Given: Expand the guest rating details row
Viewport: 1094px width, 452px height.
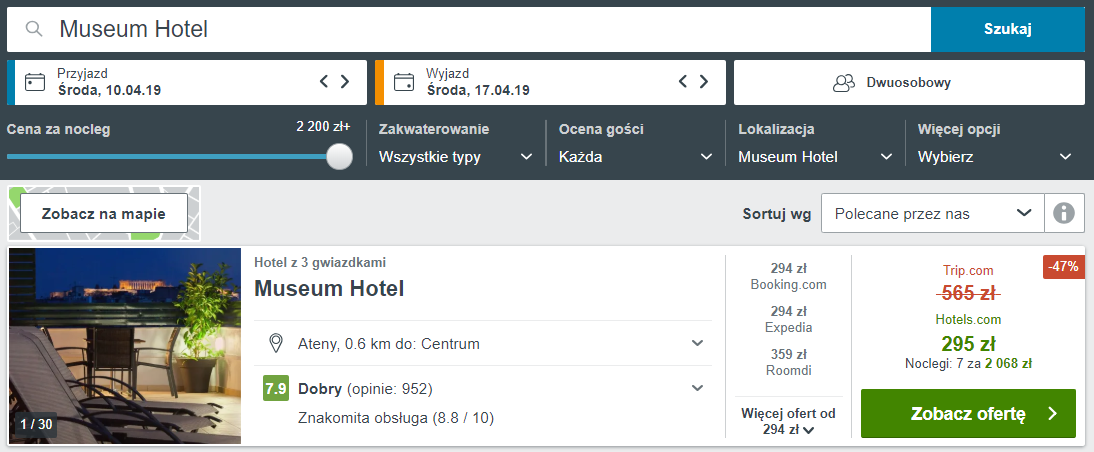Looking at the screenshot, I should 697,388.
